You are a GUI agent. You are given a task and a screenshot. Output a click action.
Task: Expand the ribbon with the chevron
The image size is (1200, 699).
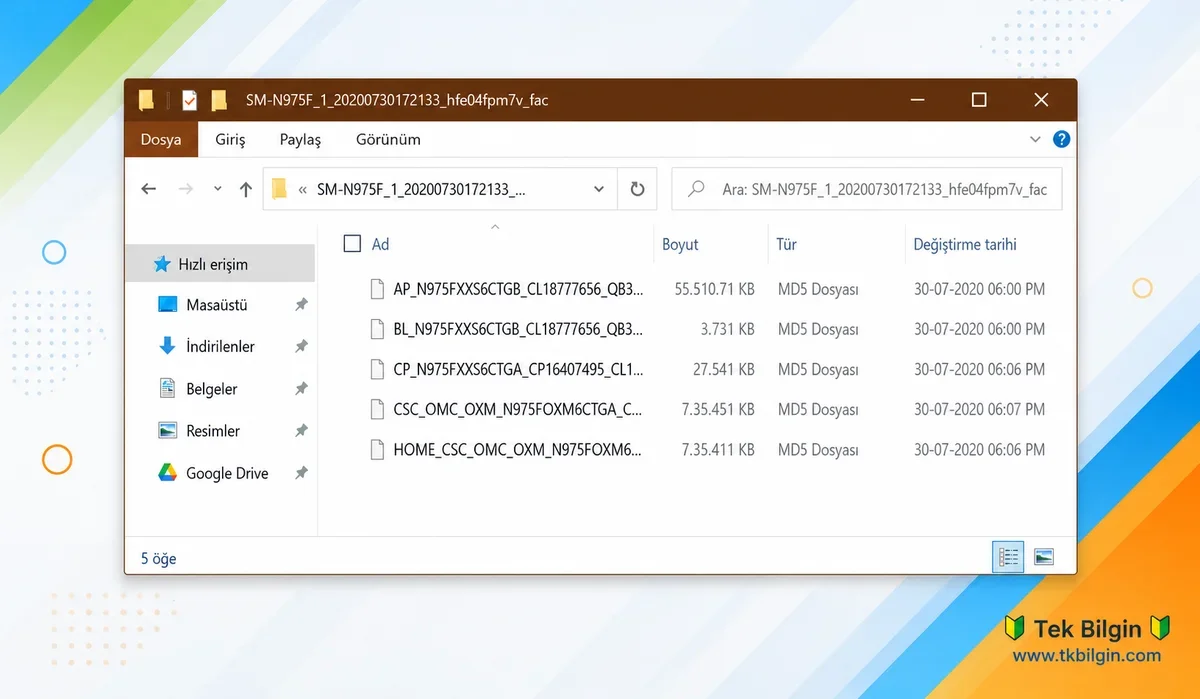pos(1035,139)
